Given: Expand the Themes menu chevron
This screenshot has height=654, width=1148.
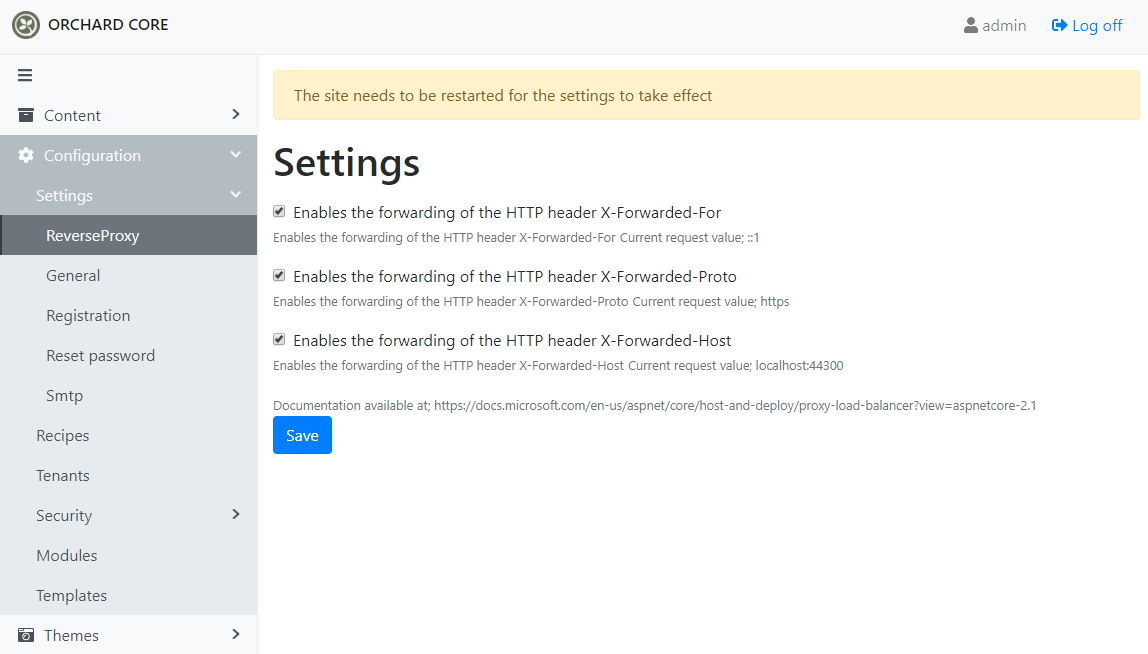Looking at the screenshot, I should click(x=236, y=634).
